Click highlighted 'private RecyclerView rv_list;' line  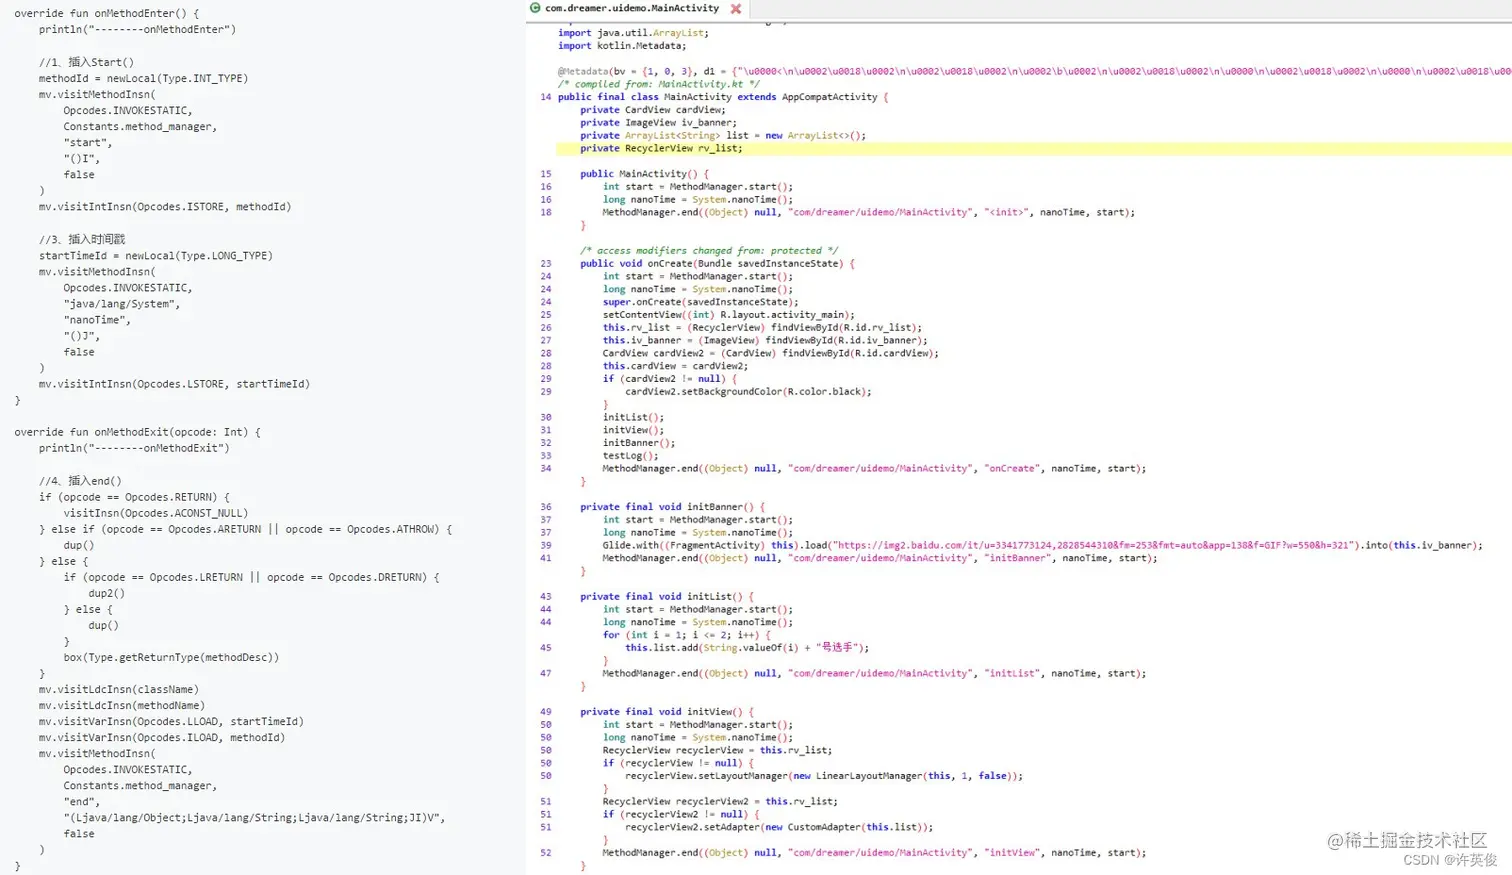(x=662, y=148)
